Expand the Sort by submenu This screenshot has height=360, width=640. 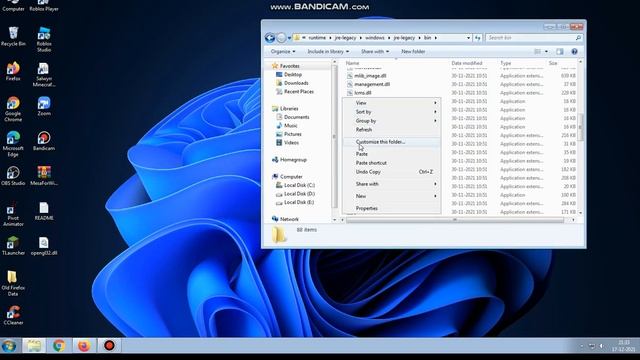tap(391, 112)
